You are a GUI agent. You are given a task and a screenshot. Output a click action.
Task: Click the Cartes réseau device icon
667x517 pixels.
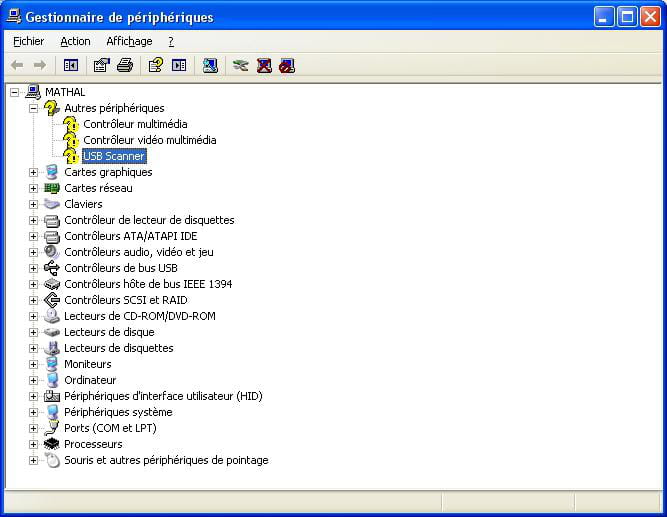point(52,188)
